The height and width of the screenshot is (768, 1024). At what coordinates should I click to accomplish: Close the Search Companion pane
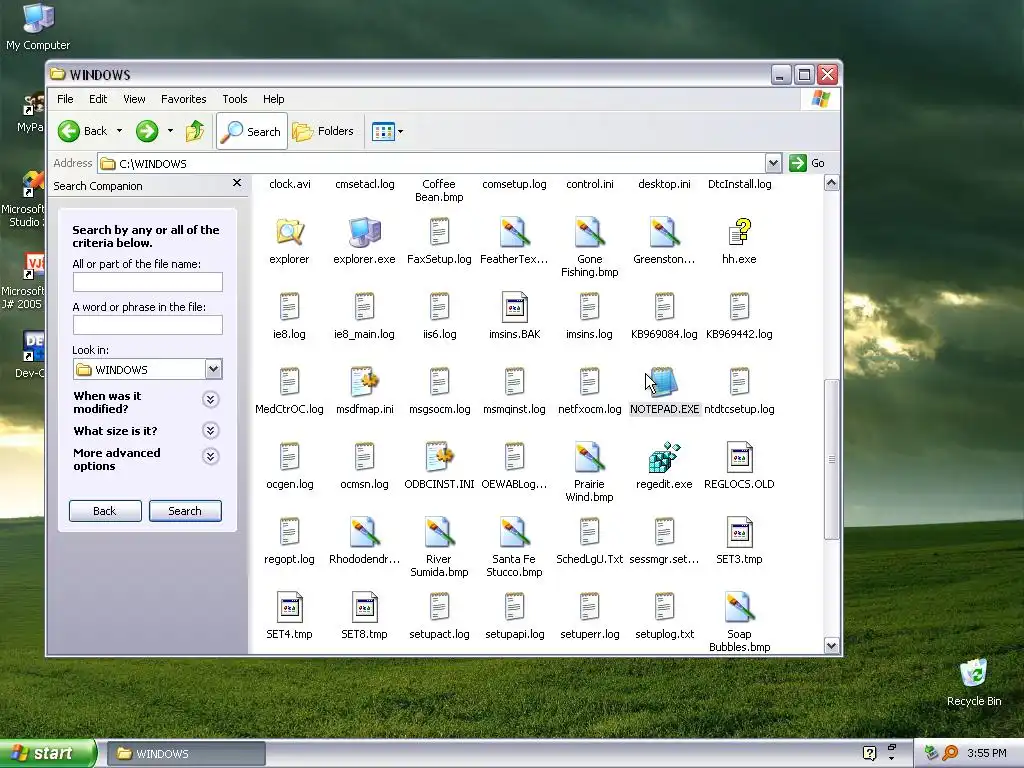(237, 184)
